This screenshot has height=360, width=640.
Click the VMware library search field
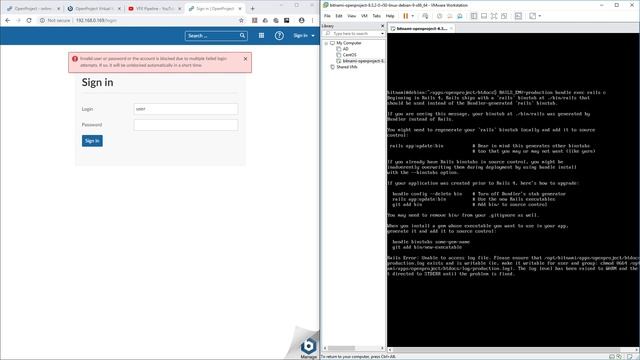(352, 33)
